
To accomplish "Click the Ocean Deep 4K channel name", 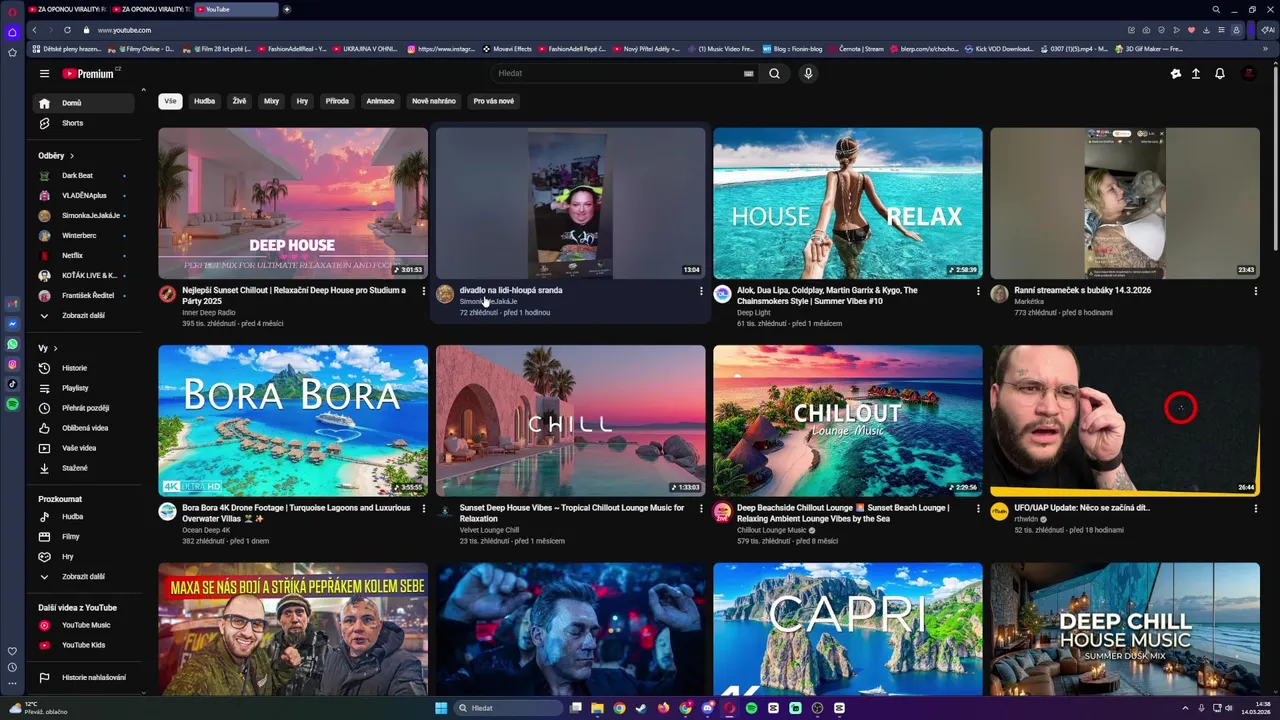I will pyautogui.click(x=206, y=530).
